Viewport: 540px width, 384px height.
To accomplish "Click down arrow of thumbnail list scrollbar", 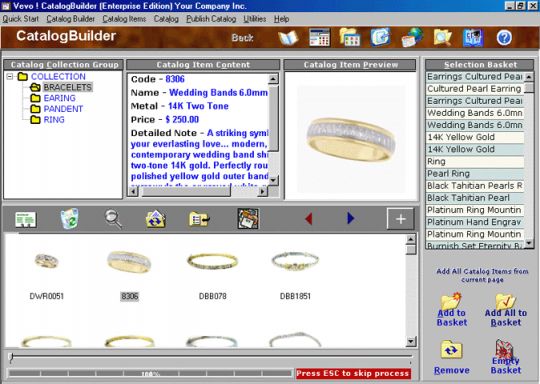I will pyautogui.click(x=411, y=341).
